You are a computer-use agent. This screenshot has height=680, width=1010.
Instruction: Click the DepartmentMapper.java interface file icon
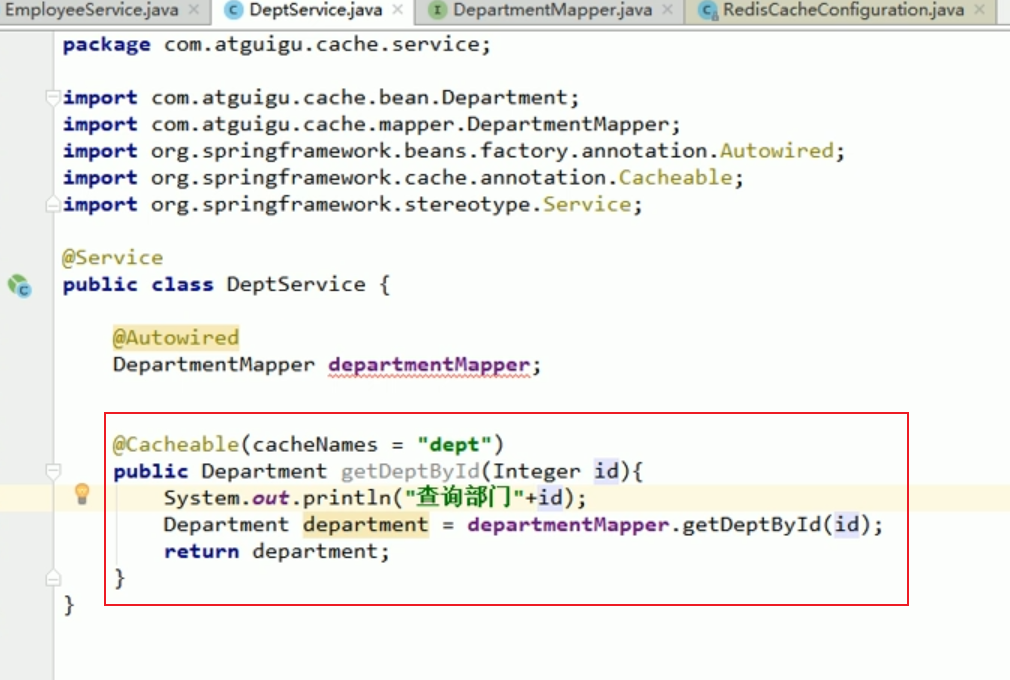coord(437,11)
